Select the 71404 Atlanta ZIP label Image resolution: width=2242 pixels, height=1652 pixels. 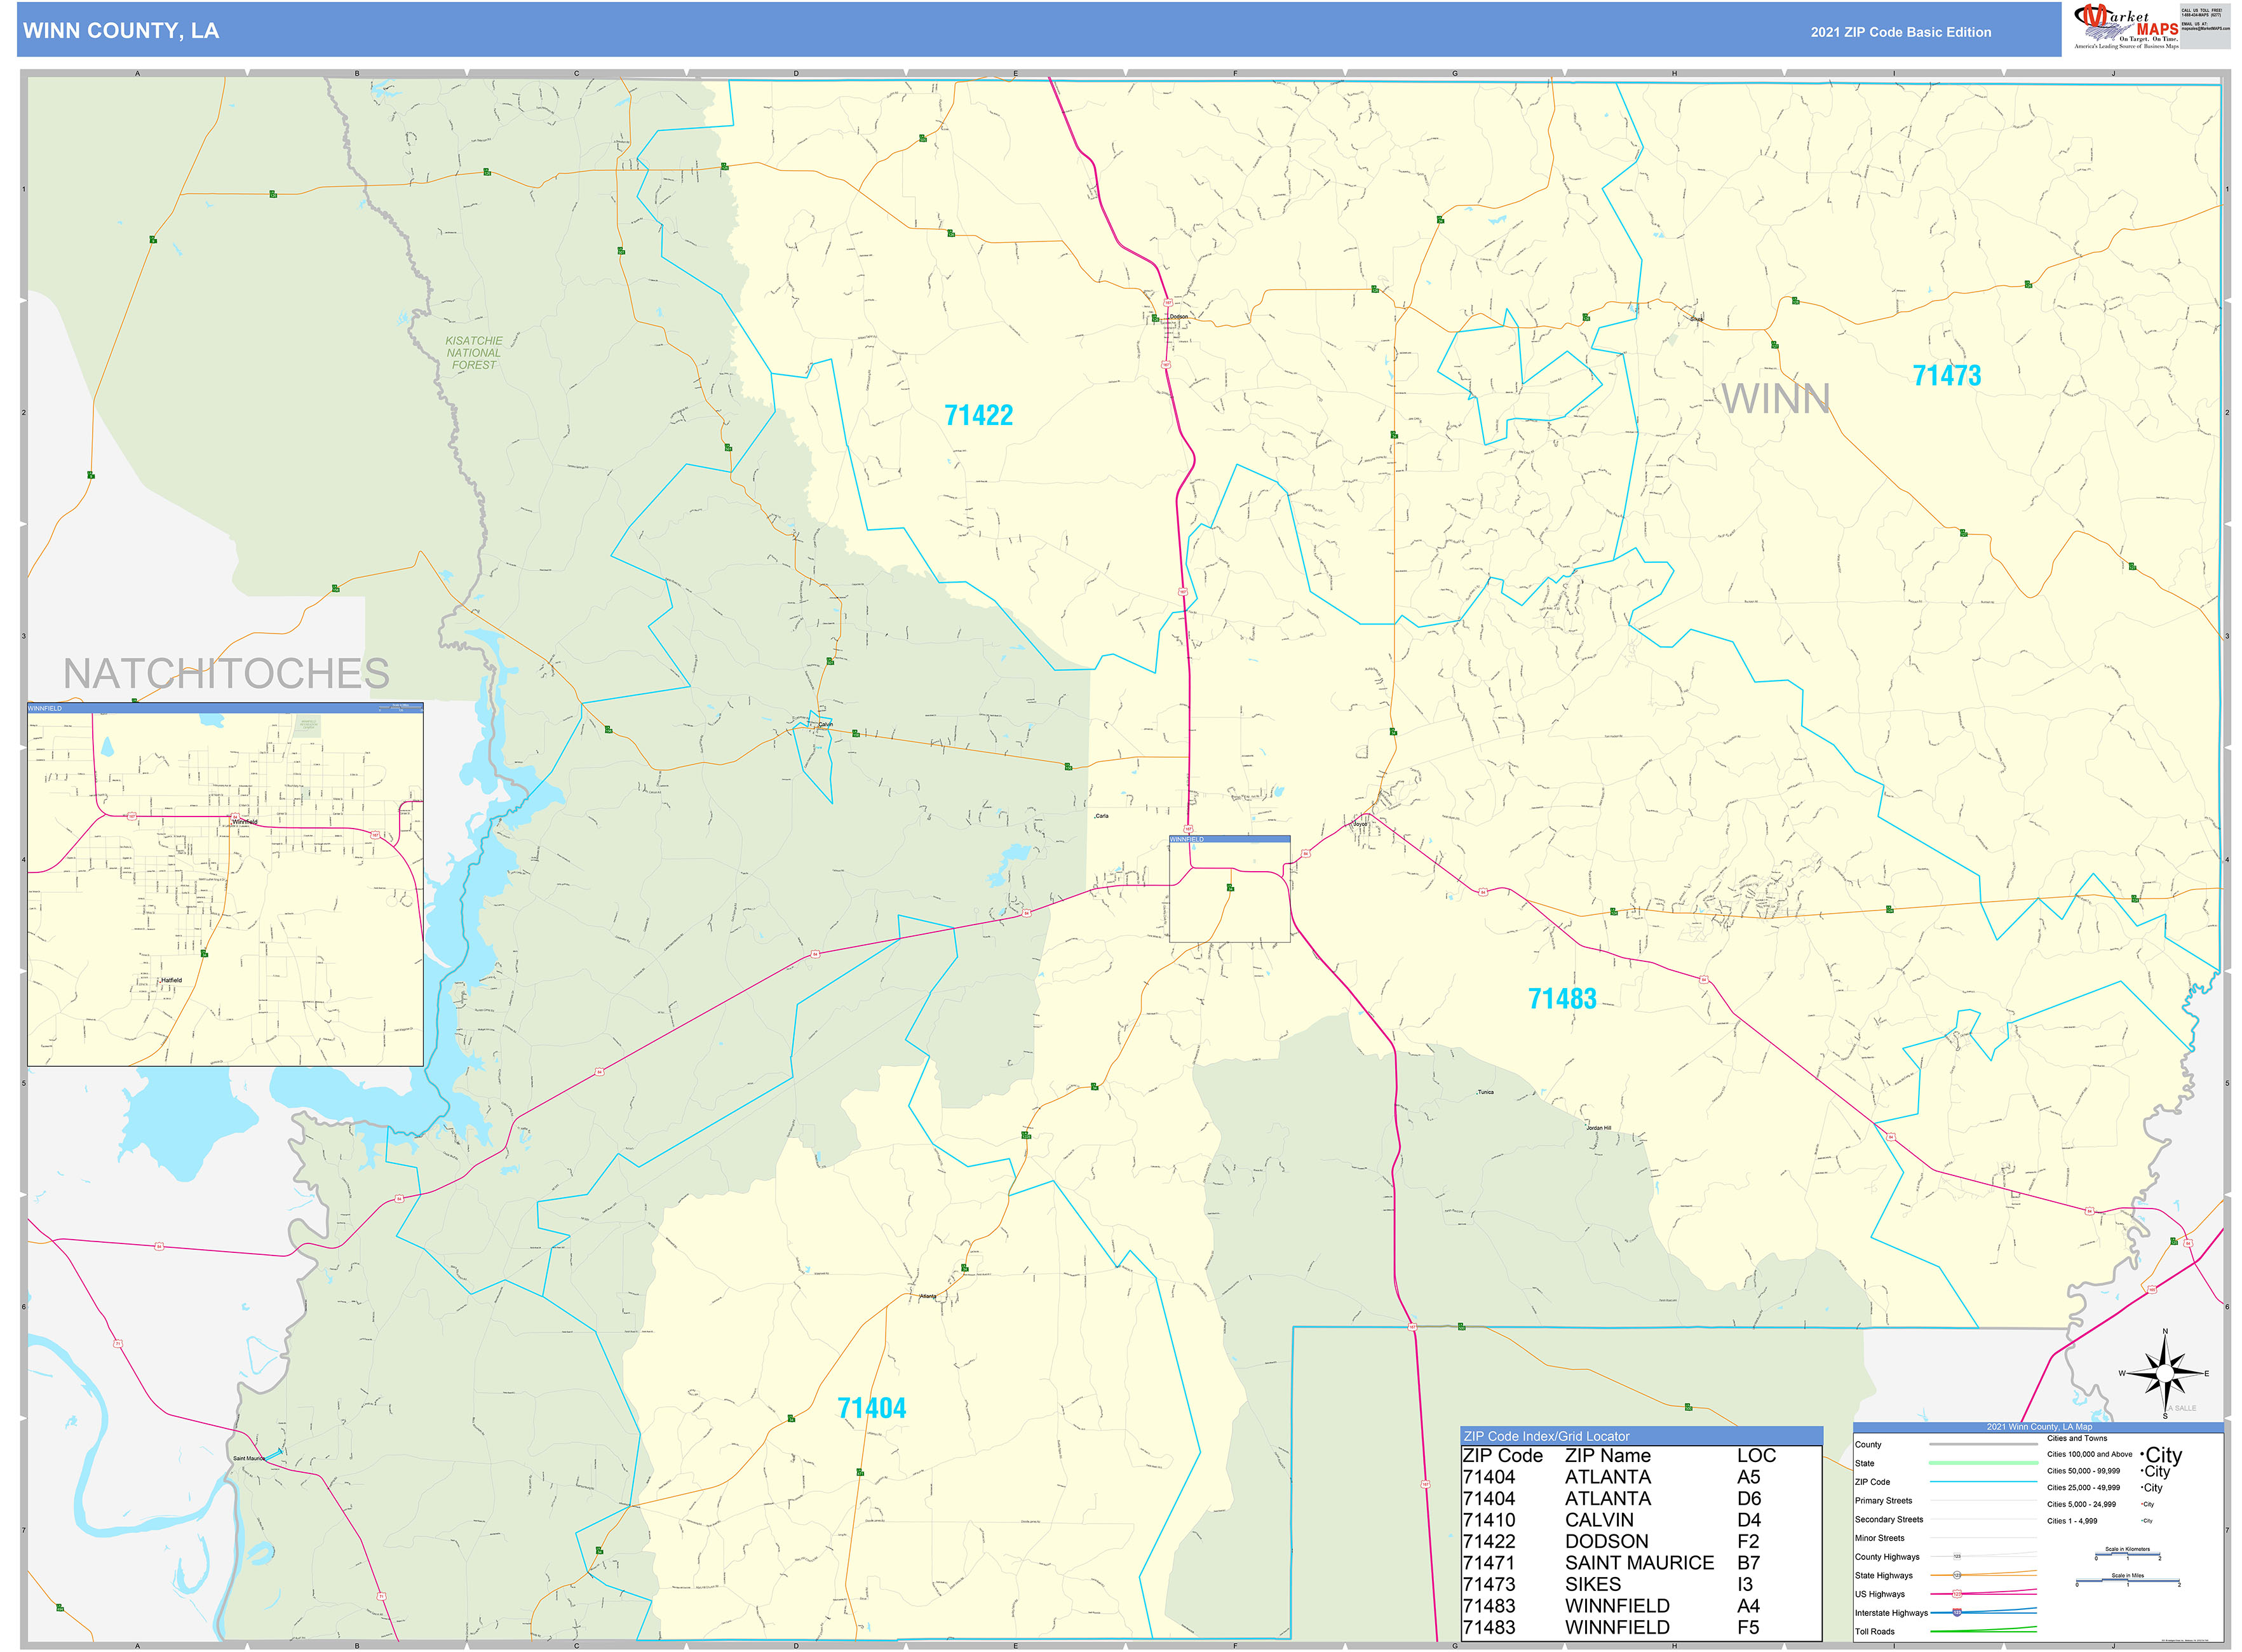[x=873, y=1407]
